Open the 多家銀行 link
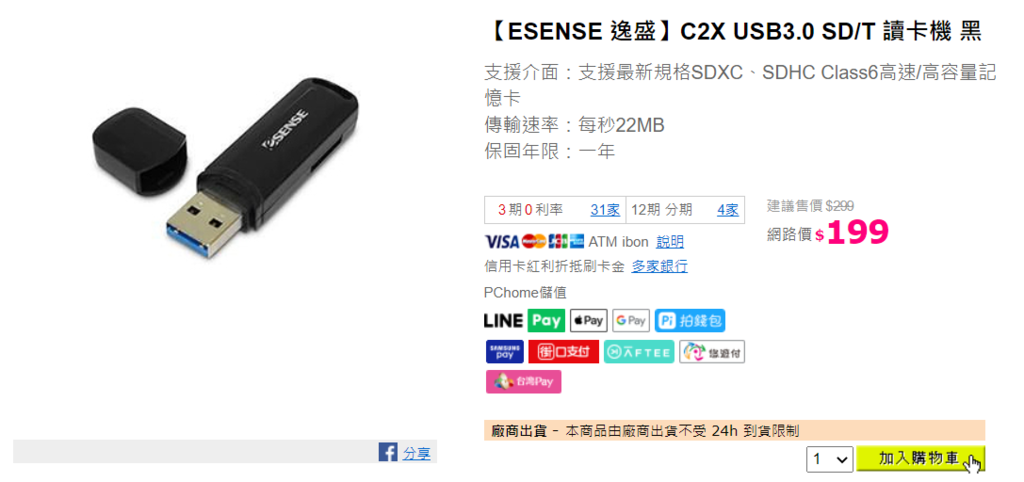This screenshot has width=1024, height=482. click(659, 266)
